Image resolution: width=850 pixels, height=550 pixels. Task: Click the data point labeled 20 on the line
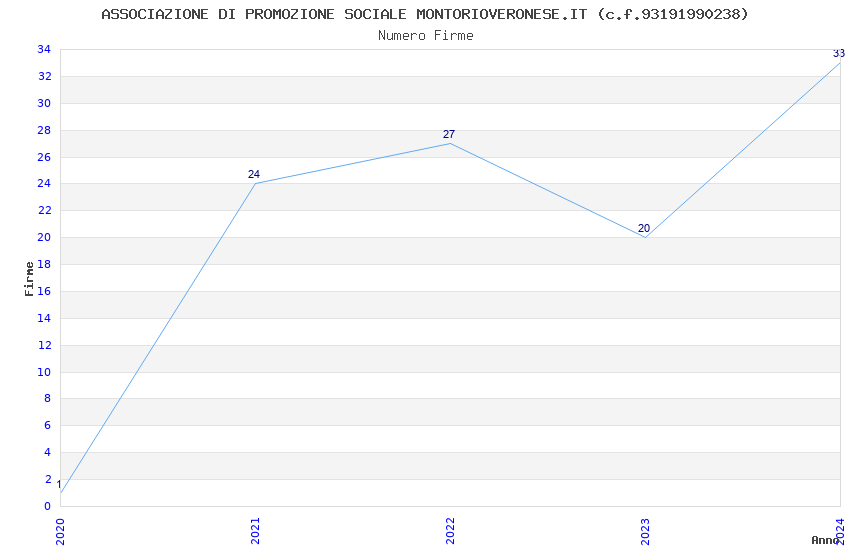pos(645,237)
